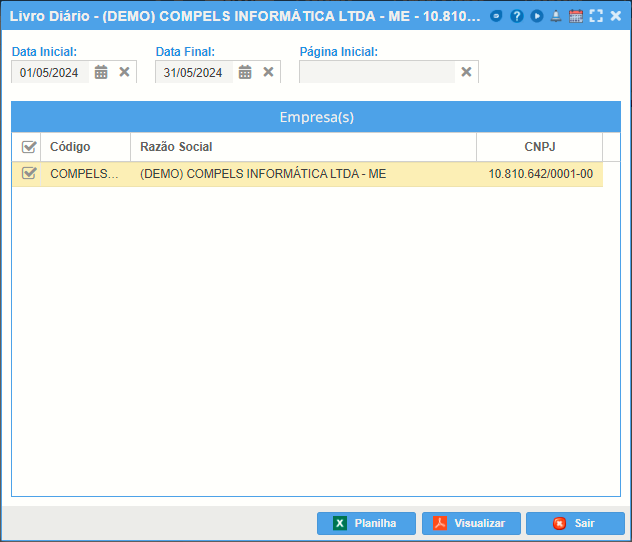Export with the Planilha button

pyautogui.click(x=366, y=523)
